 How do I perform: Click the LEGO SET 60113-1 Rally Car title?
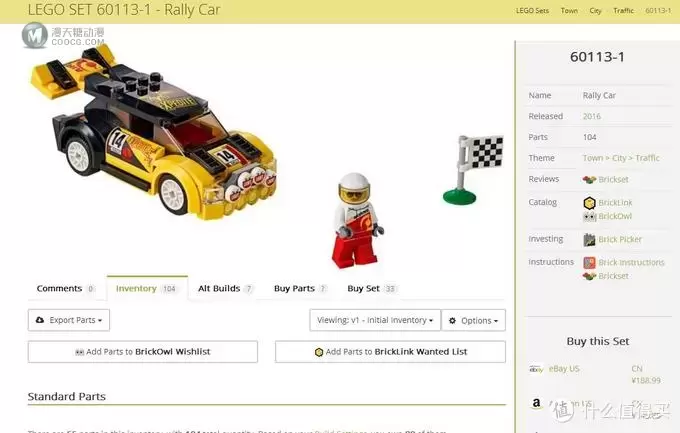[124, 10]
